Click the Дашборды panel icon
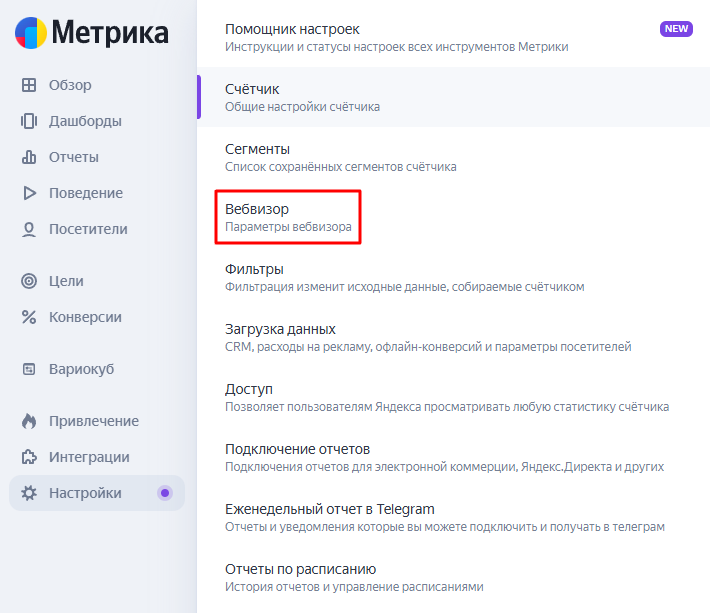 point(29,121)
